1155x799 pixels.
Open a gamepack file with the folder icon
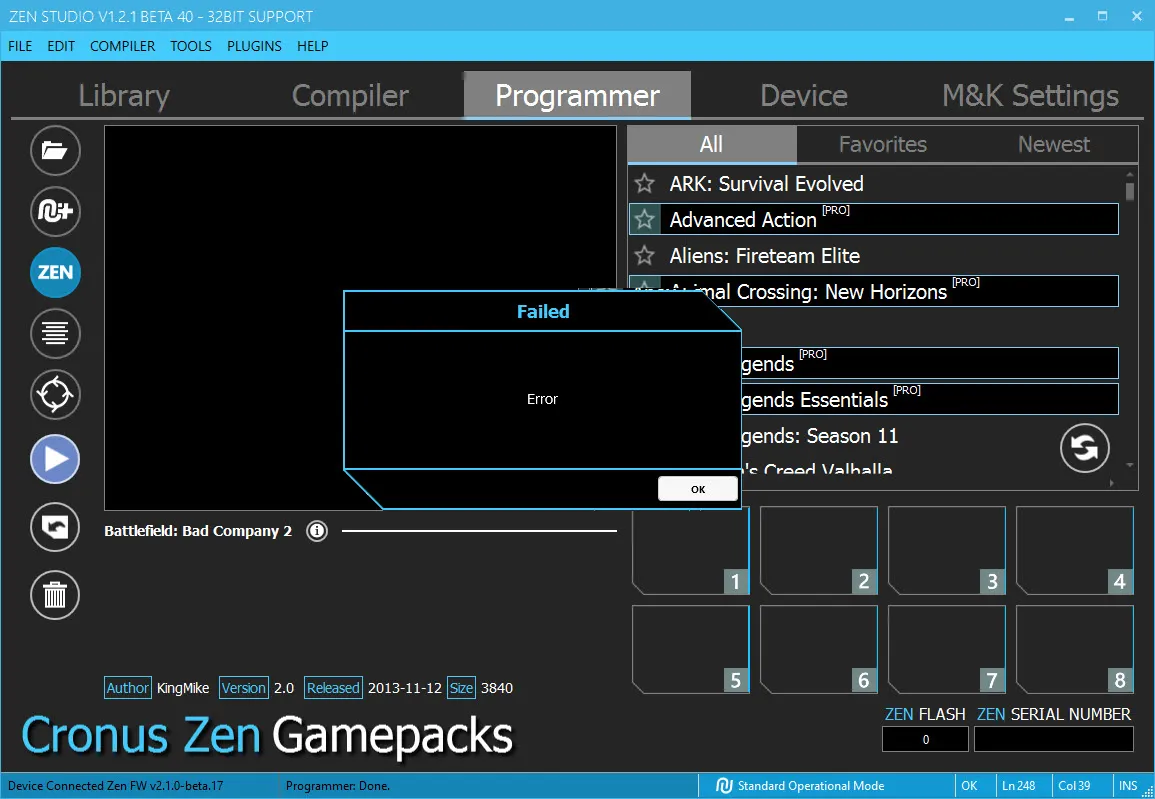(x=55, y=150)
